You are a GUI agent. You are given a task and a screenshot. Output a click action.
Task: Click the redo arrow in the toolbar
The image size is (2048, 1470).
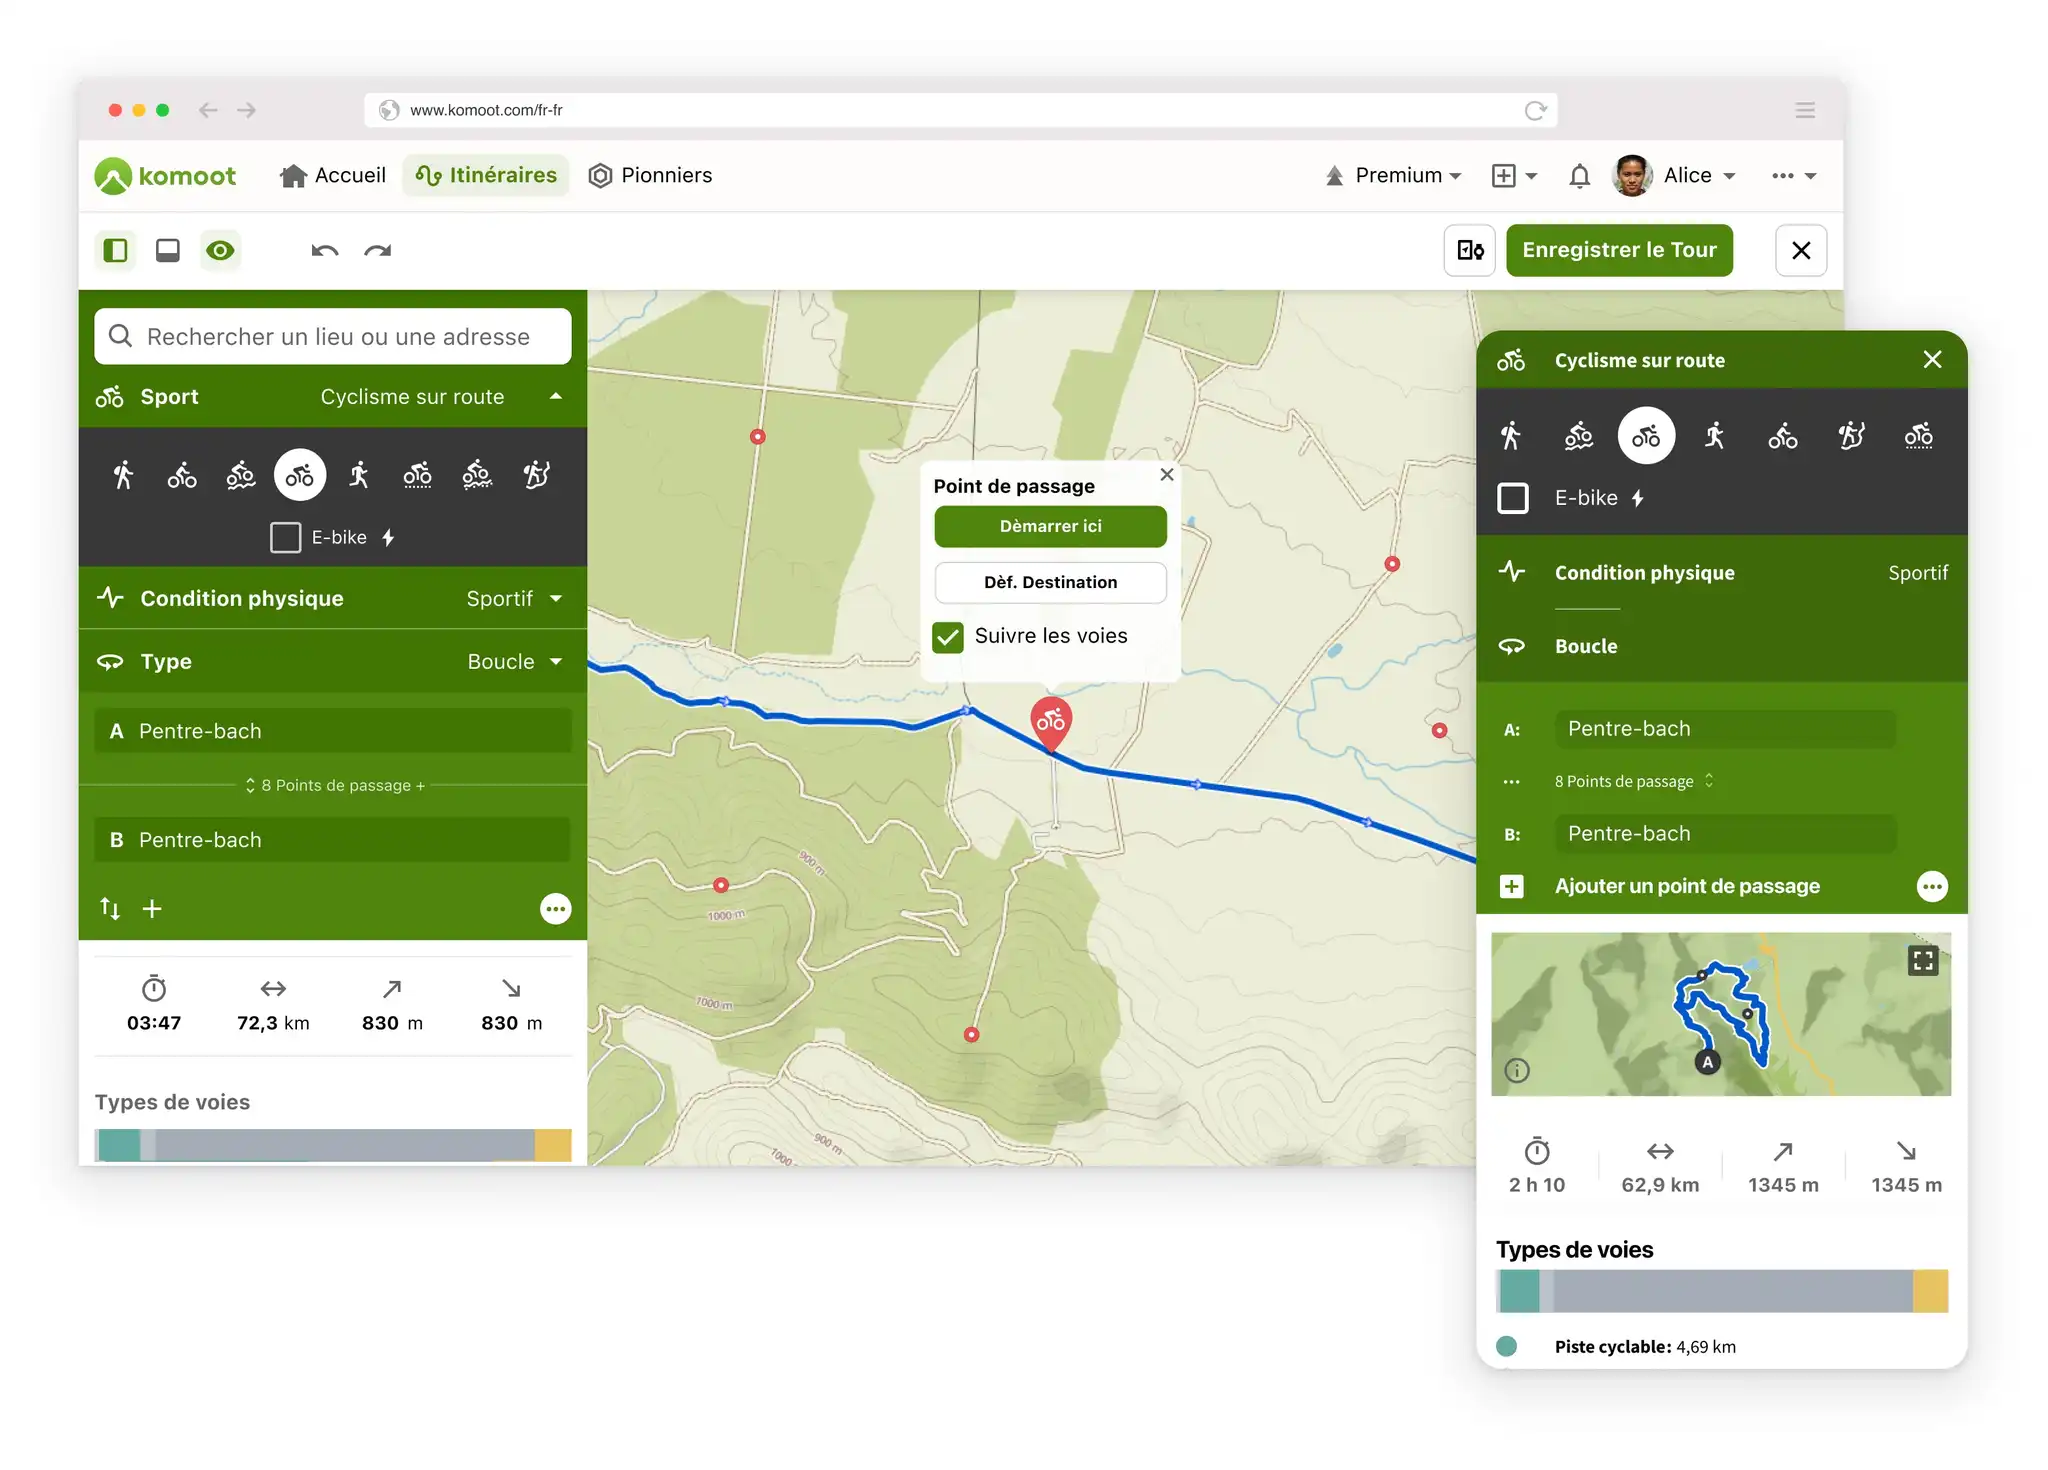[x=377, y=251]
